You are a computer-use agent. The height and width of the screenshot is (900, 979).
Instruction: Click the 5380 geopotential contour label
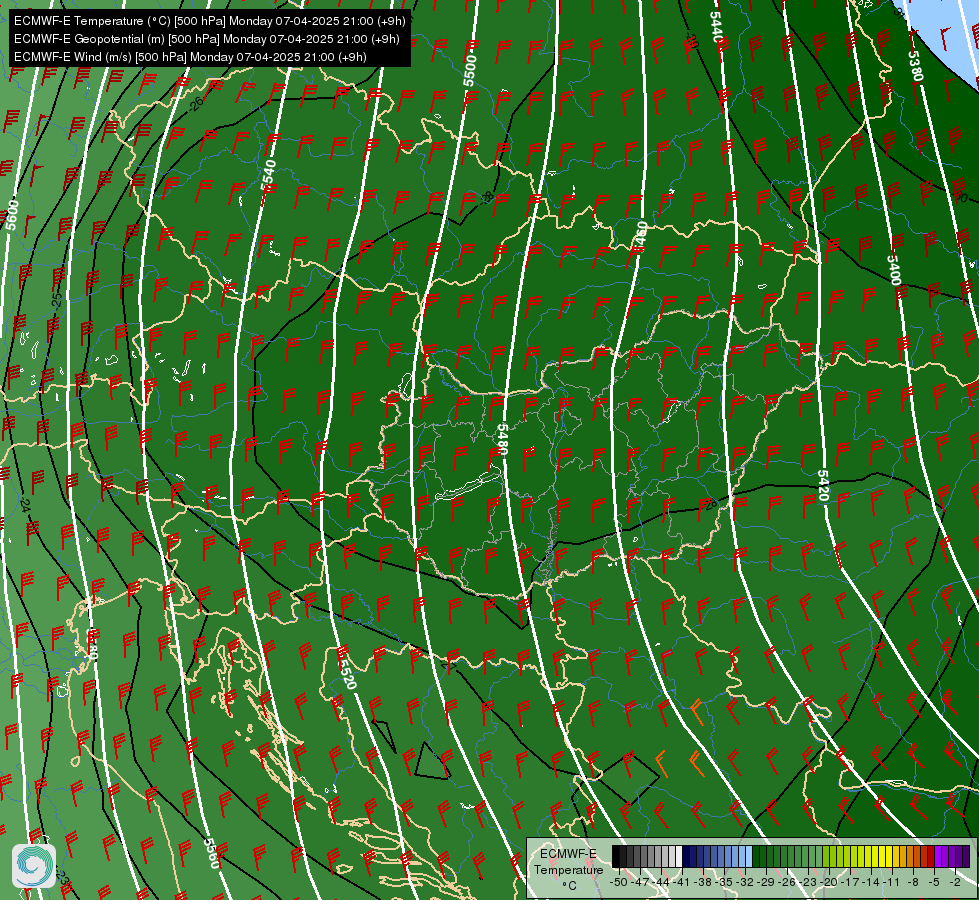[x=915, y=66]
